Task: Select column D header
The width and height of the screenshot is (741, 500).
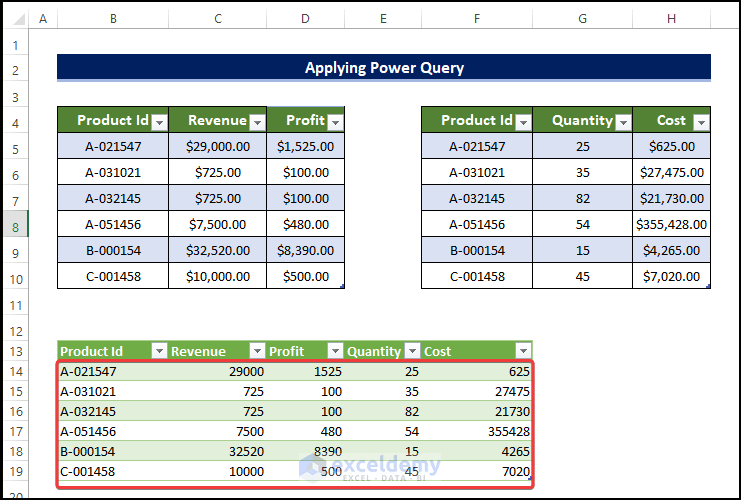Action: 305,18
